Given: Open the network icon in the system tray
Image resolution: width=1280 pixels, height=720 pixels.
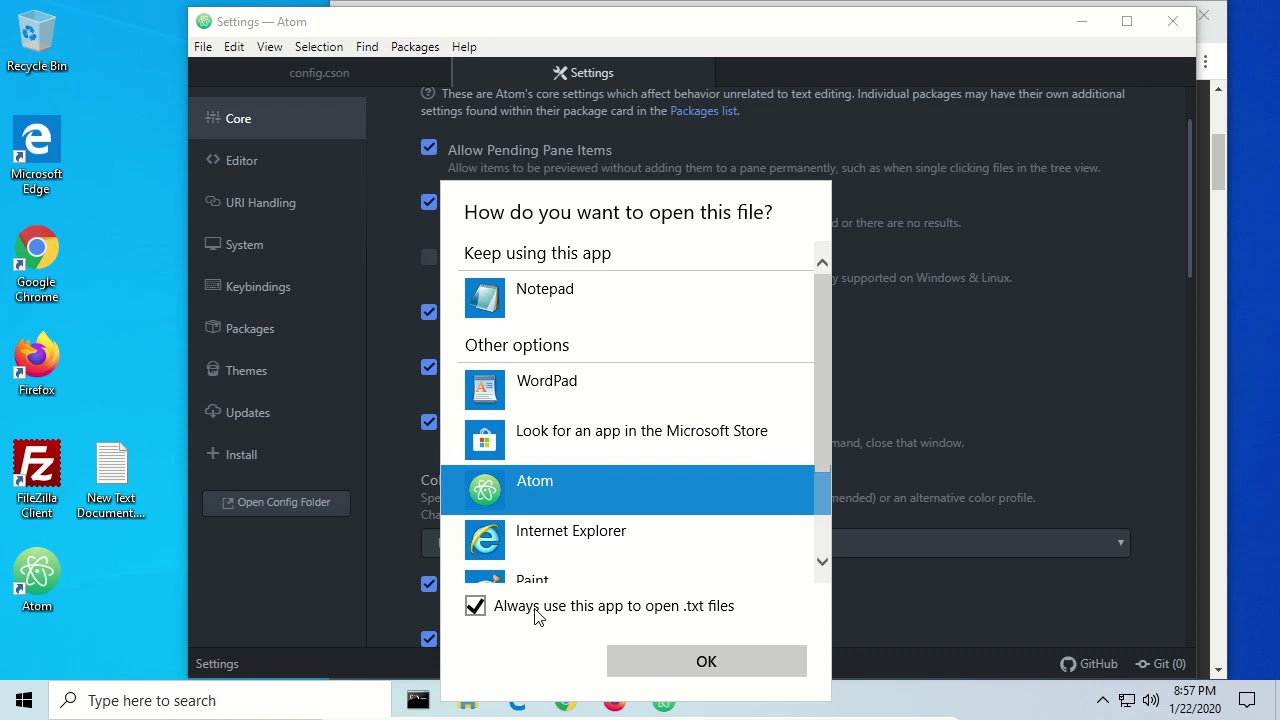Looking at the screenshot, I should 1127,700.
